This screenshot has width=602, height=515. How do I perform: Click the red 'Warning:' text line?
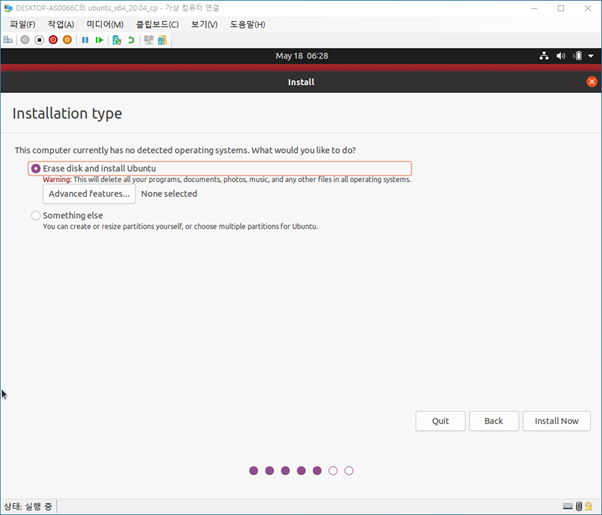[227, 180]
